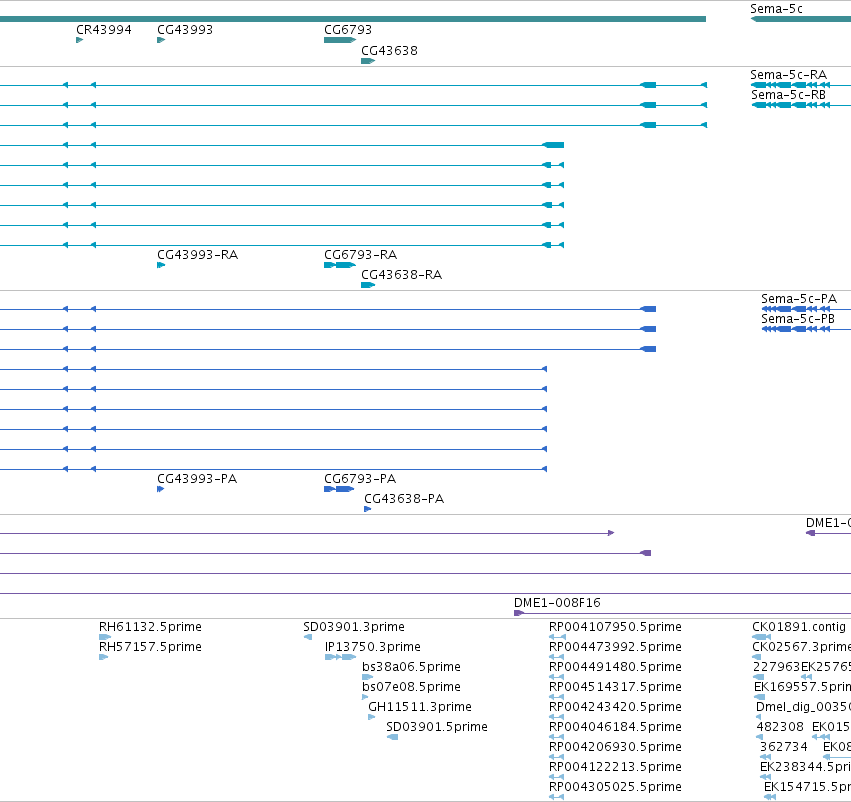851x802 pixels.
Task: Click the DME1-008F16 purple start glyph
Action: tap(518, 613)
